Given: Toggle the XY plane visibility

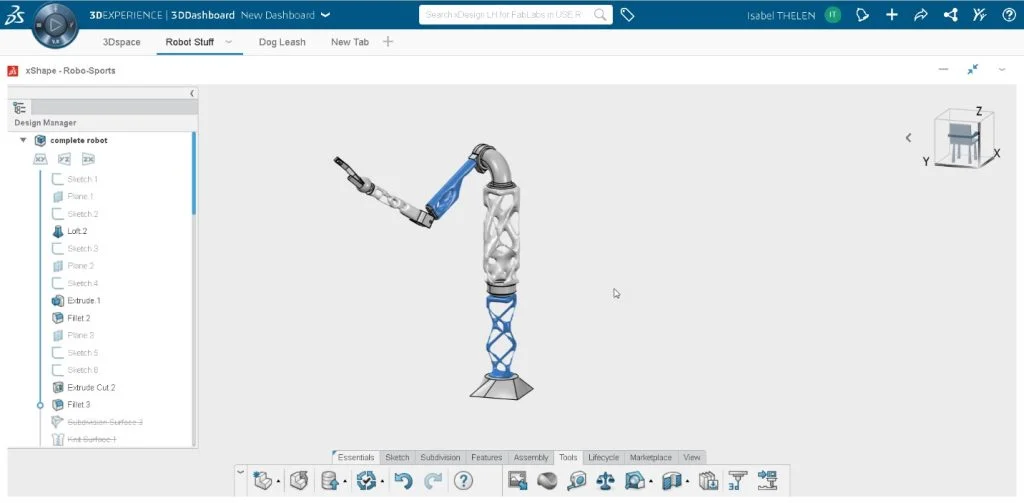Looking at the screenshot, I should (40, 159).
